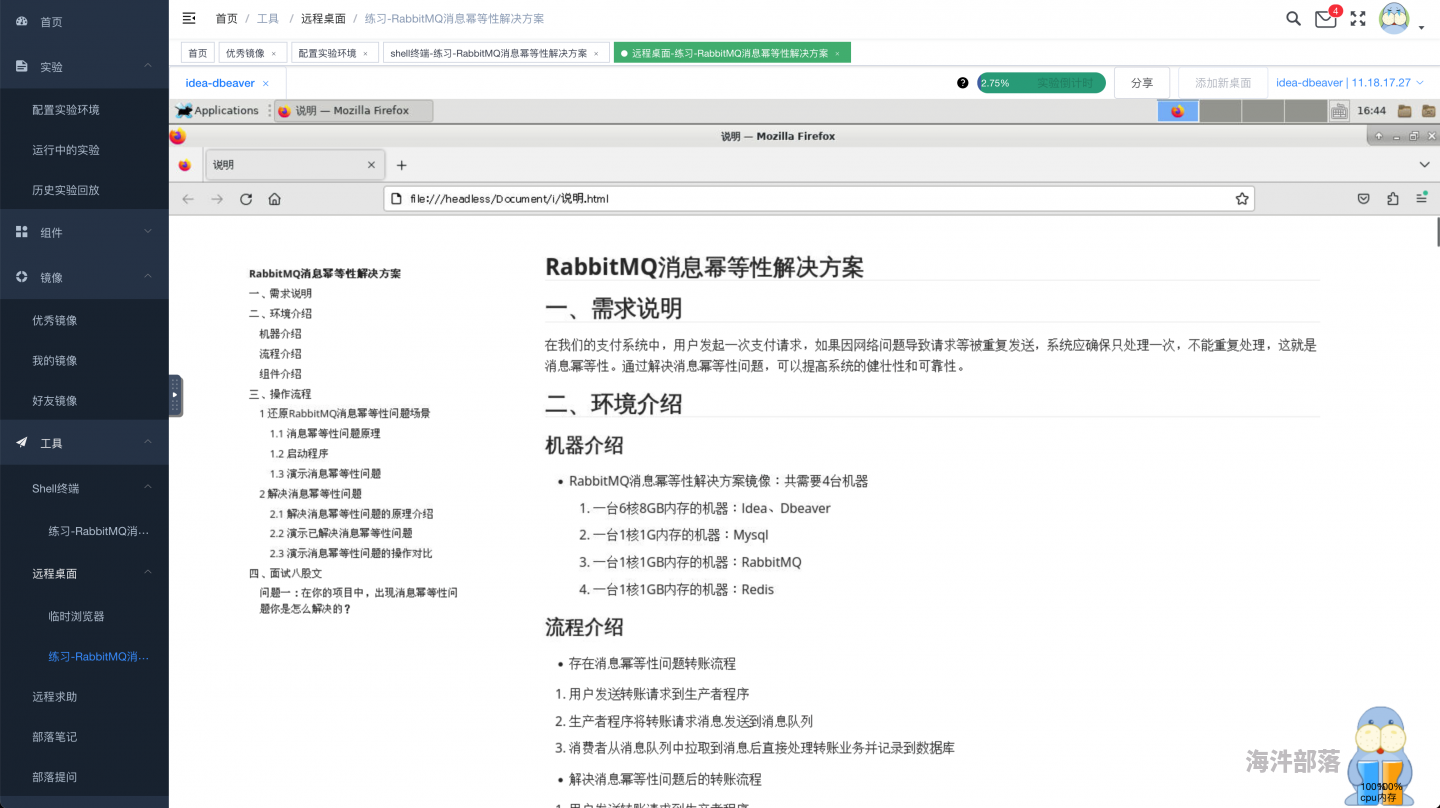1440x808 pixels.
Task: Go to the Firefox home page
Action: tap(274, 199)
